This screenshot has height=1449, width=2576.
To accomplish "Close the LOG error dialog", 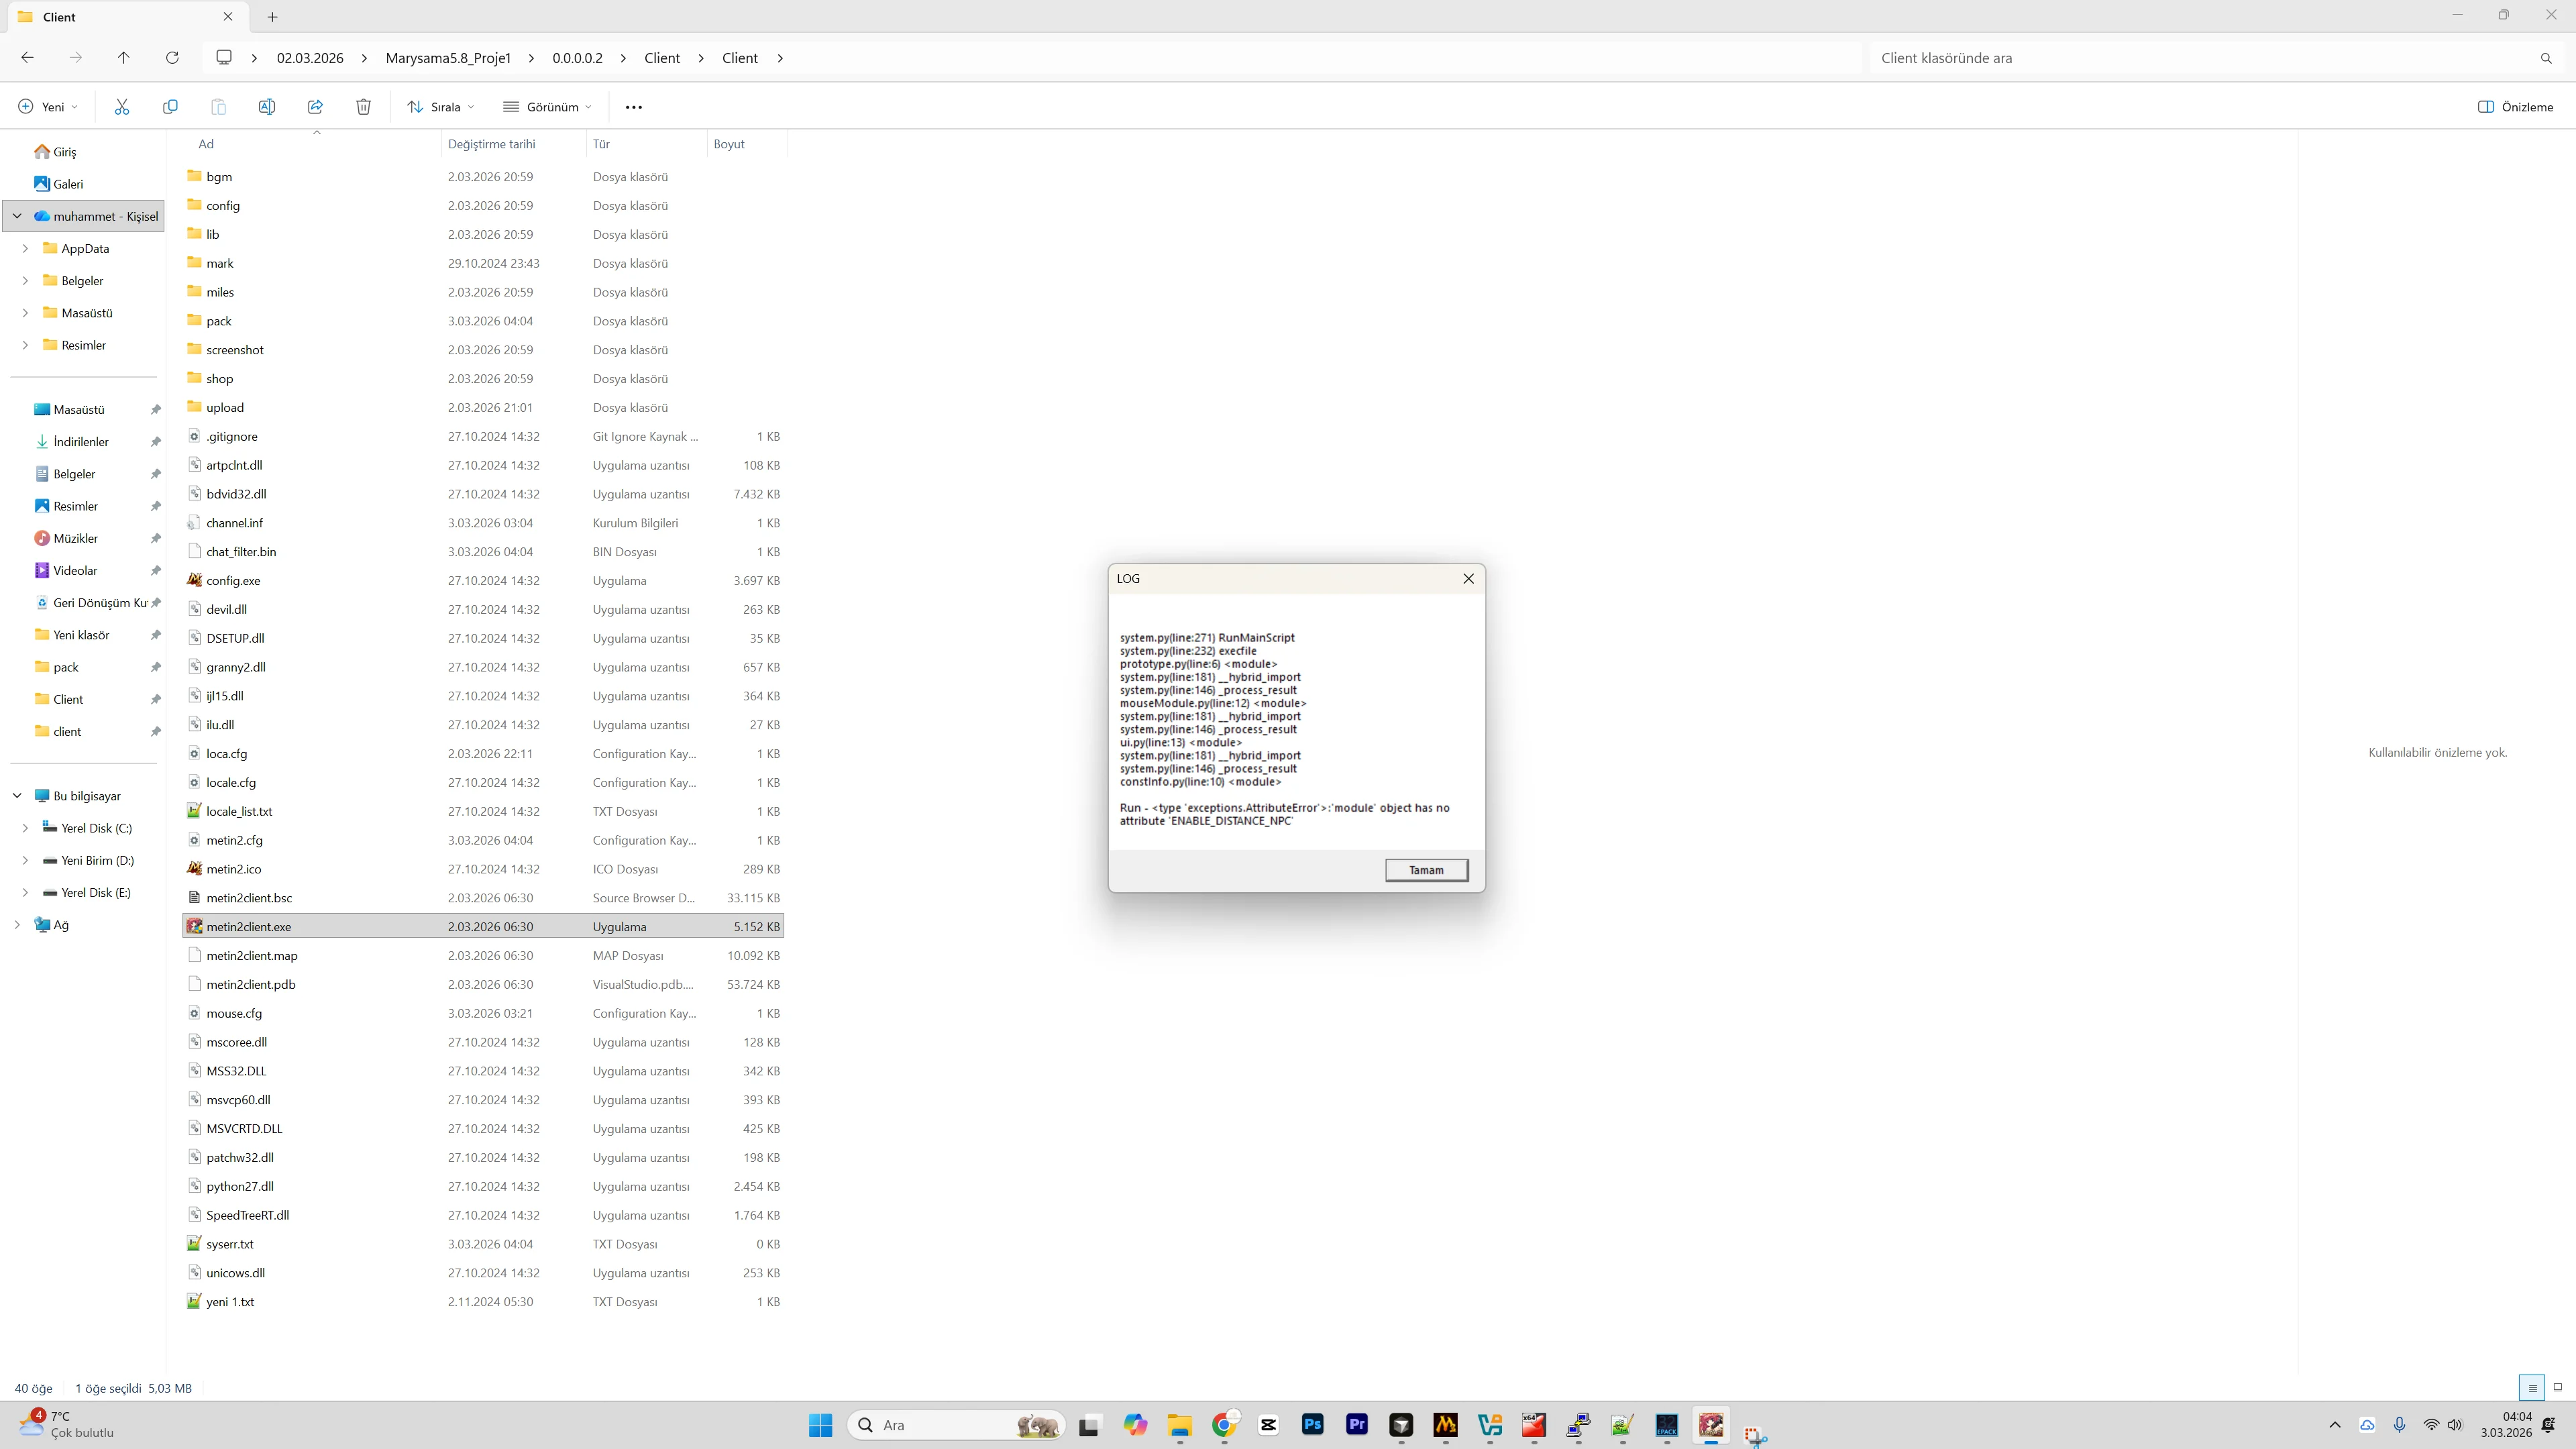I will click(x=1468, y=579).
